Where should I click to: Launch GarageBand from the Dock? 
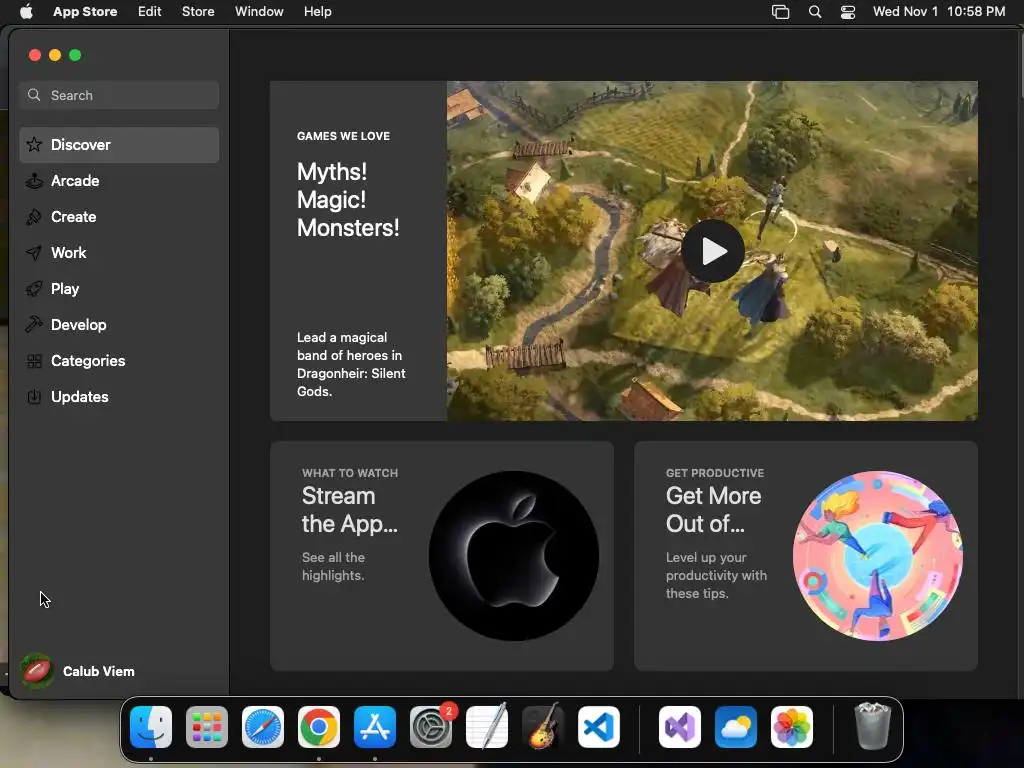click(x=543, y=727)
